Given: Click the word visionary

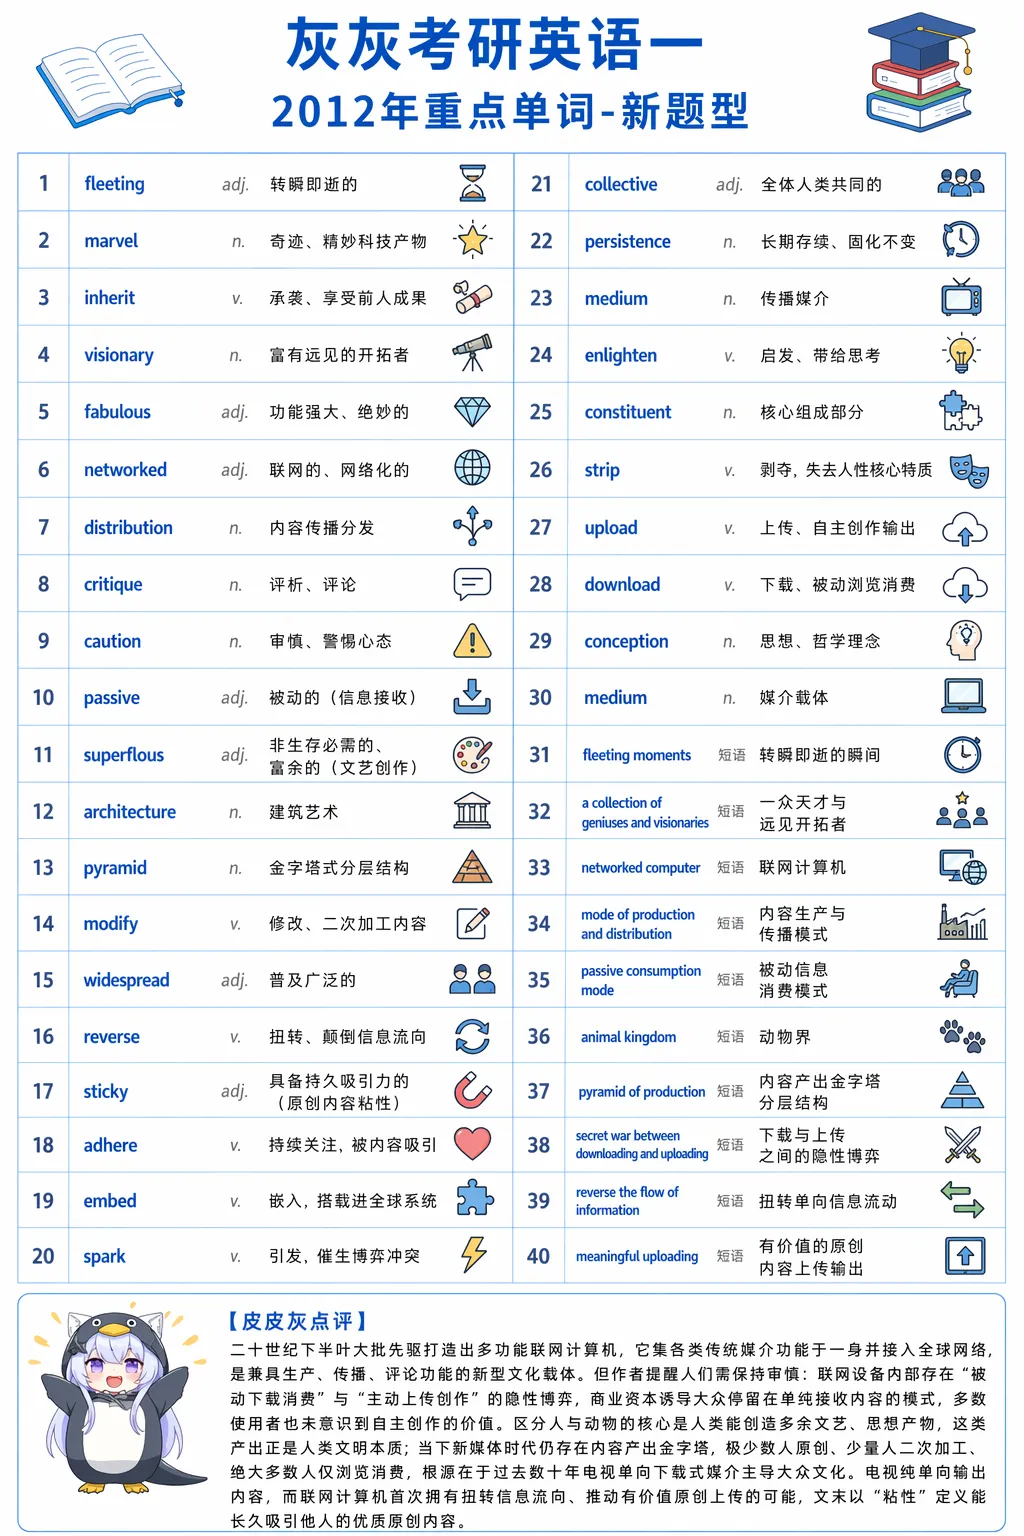Looking at the screenshot, I should click(x=118, y=355).
